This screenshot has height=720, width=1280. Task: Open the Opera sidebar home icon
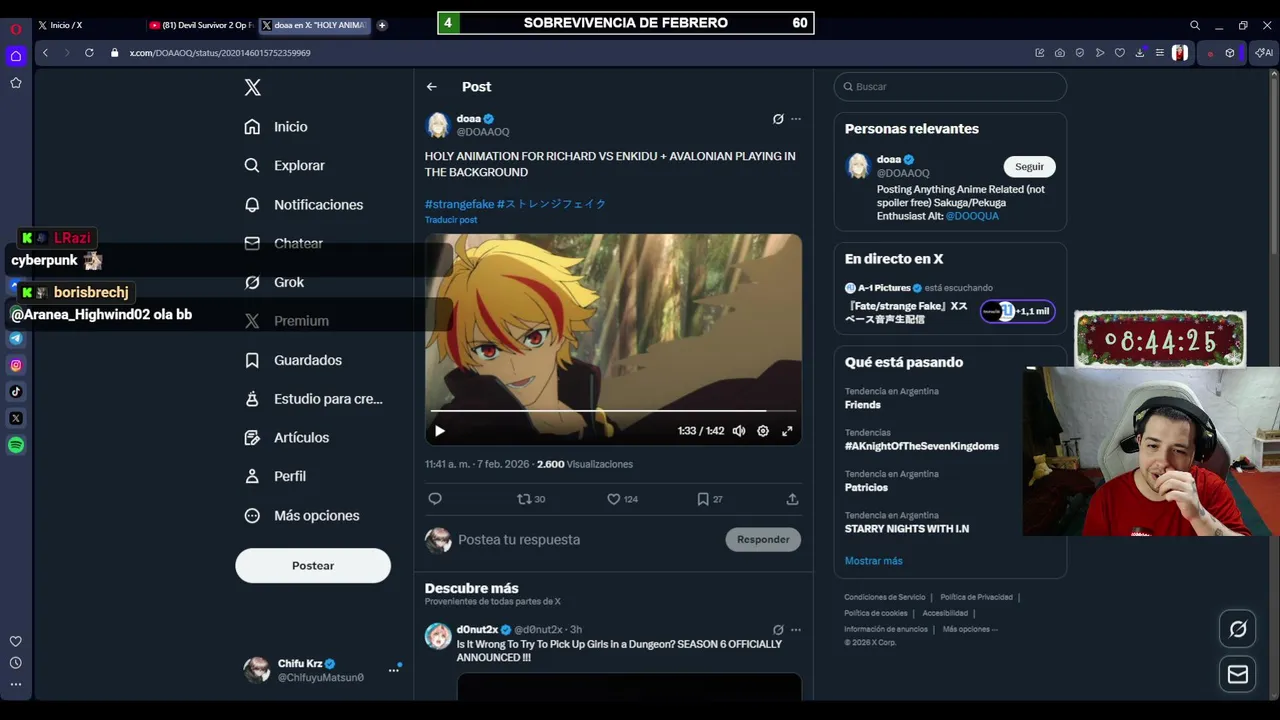click(16, 56)
